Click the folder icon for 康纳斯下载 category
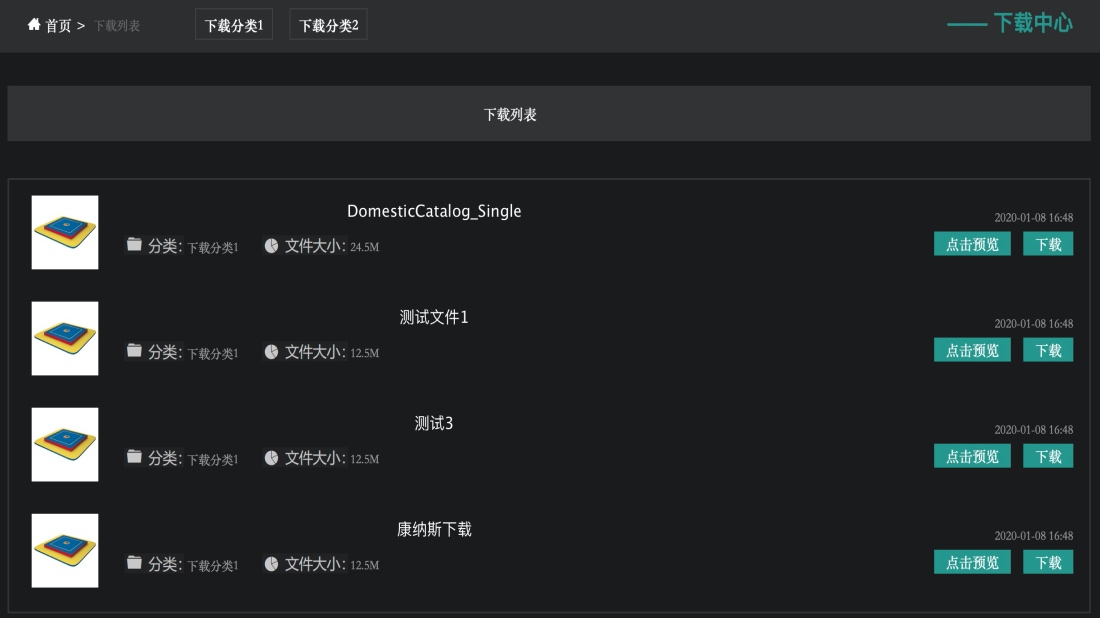The width and height of the screenshot is (1100, 618). 134,563
